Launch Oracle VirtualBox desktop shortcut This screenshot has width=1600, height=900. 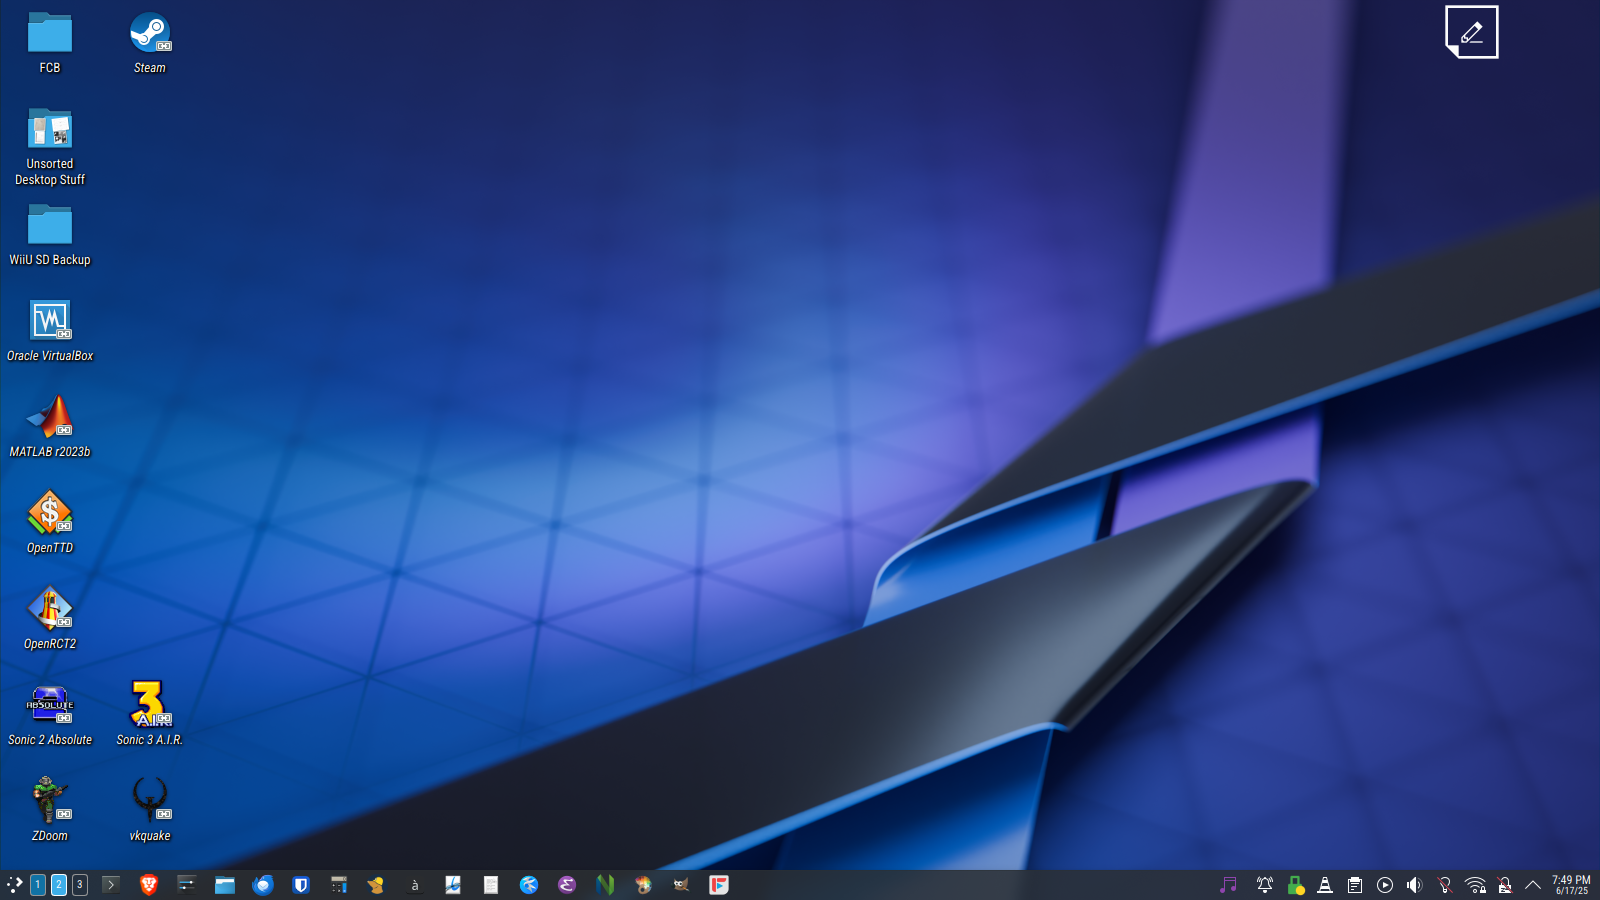coord(50,330)
